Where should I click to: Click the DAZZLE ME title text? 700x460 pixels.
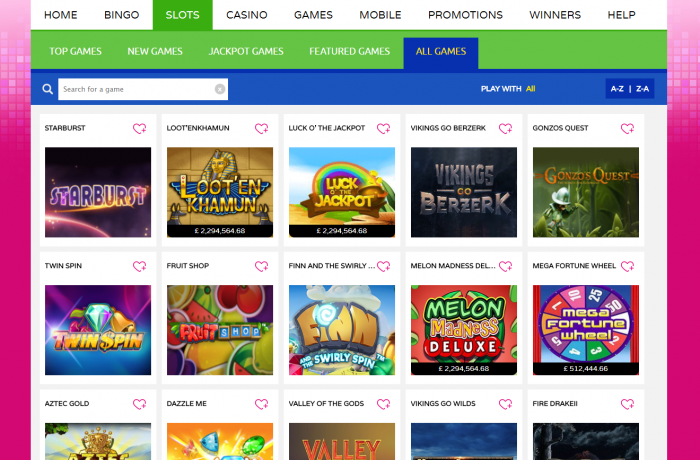(187, 404)
